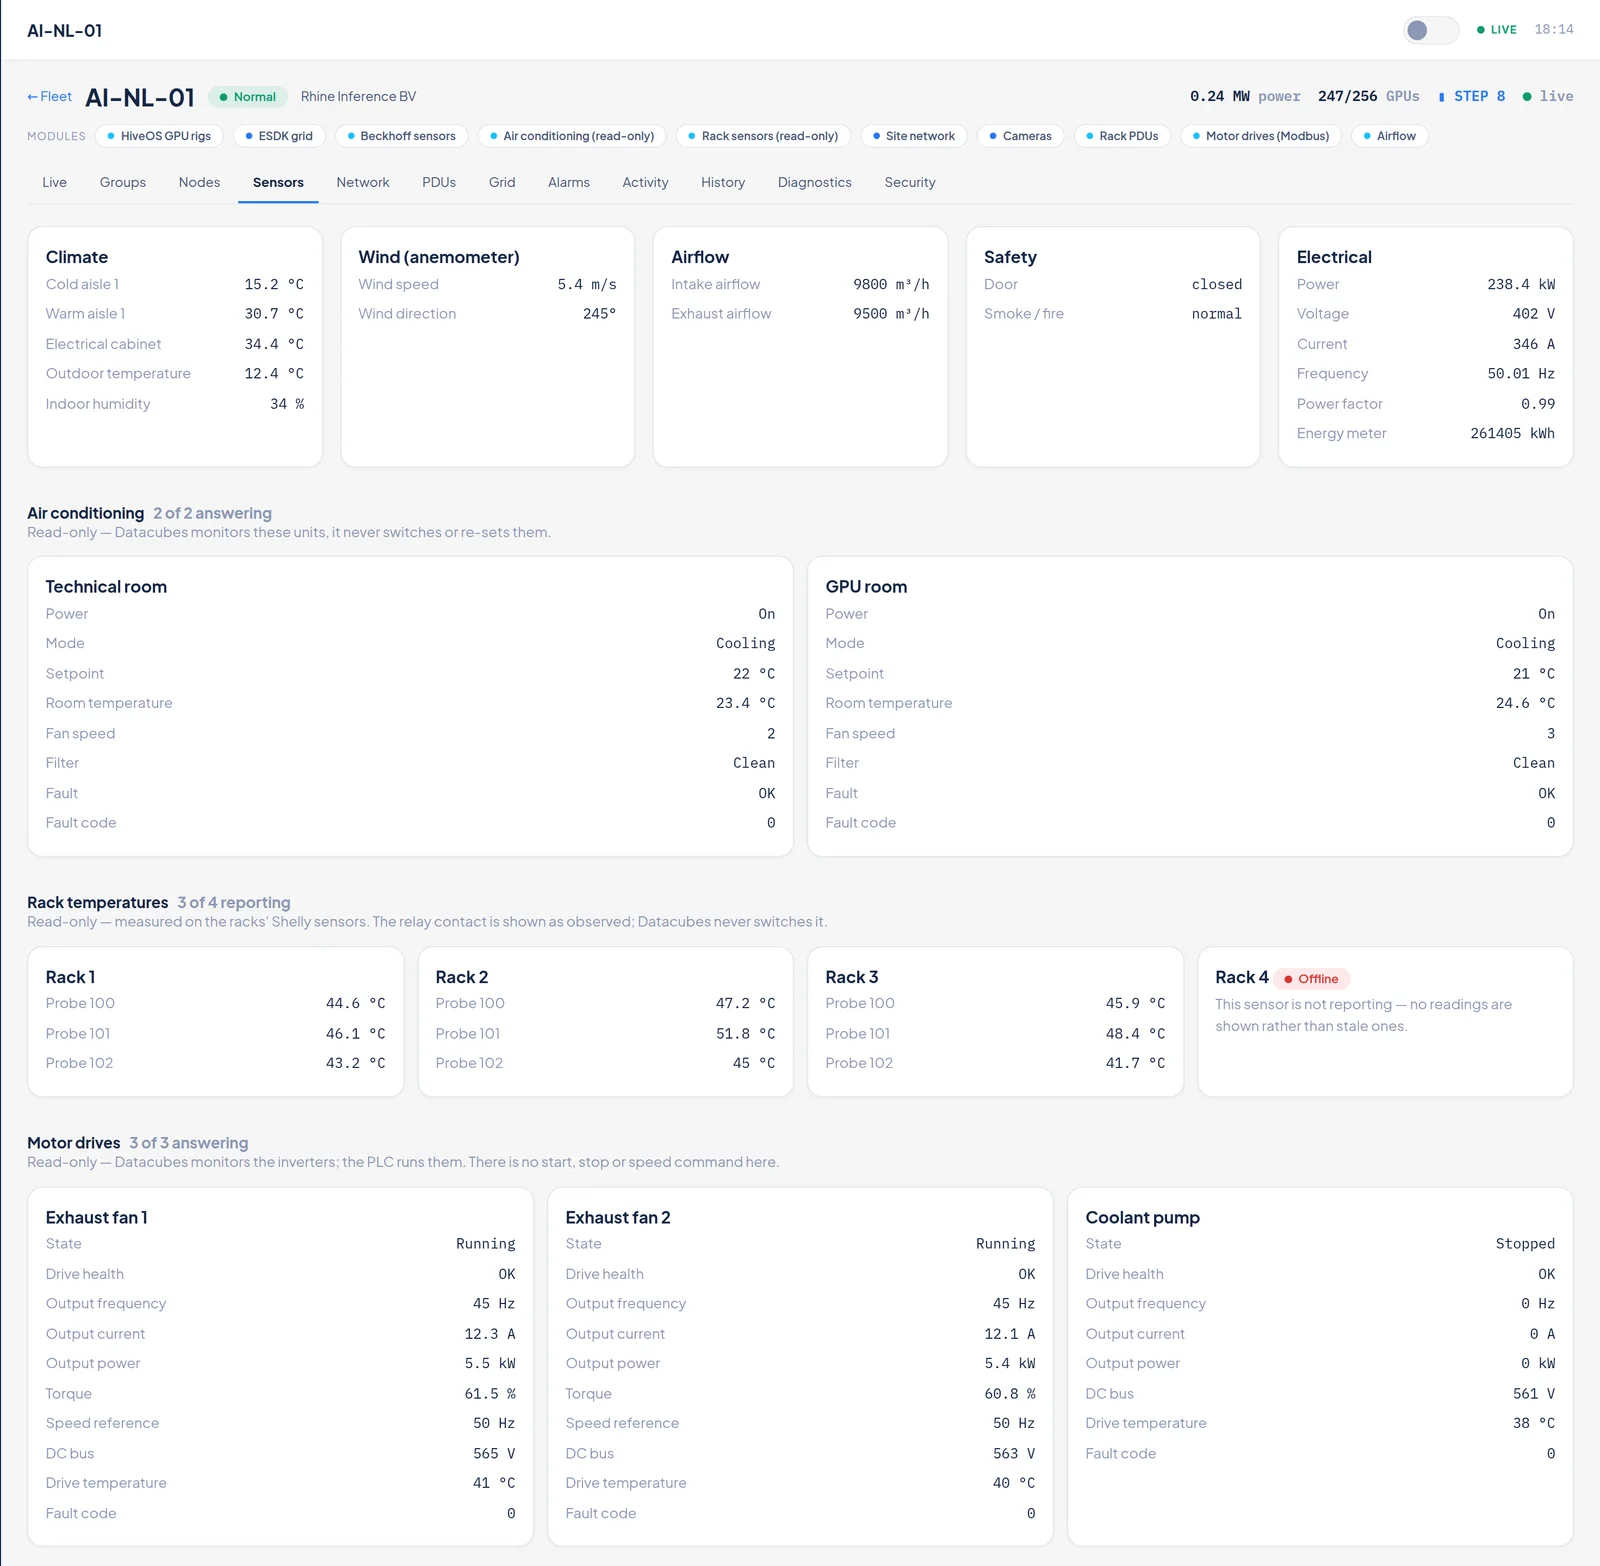Click the Wind direction value 245°
Image resolution: width=1600 pixels, height=1566 pixels.
(599, 313)
